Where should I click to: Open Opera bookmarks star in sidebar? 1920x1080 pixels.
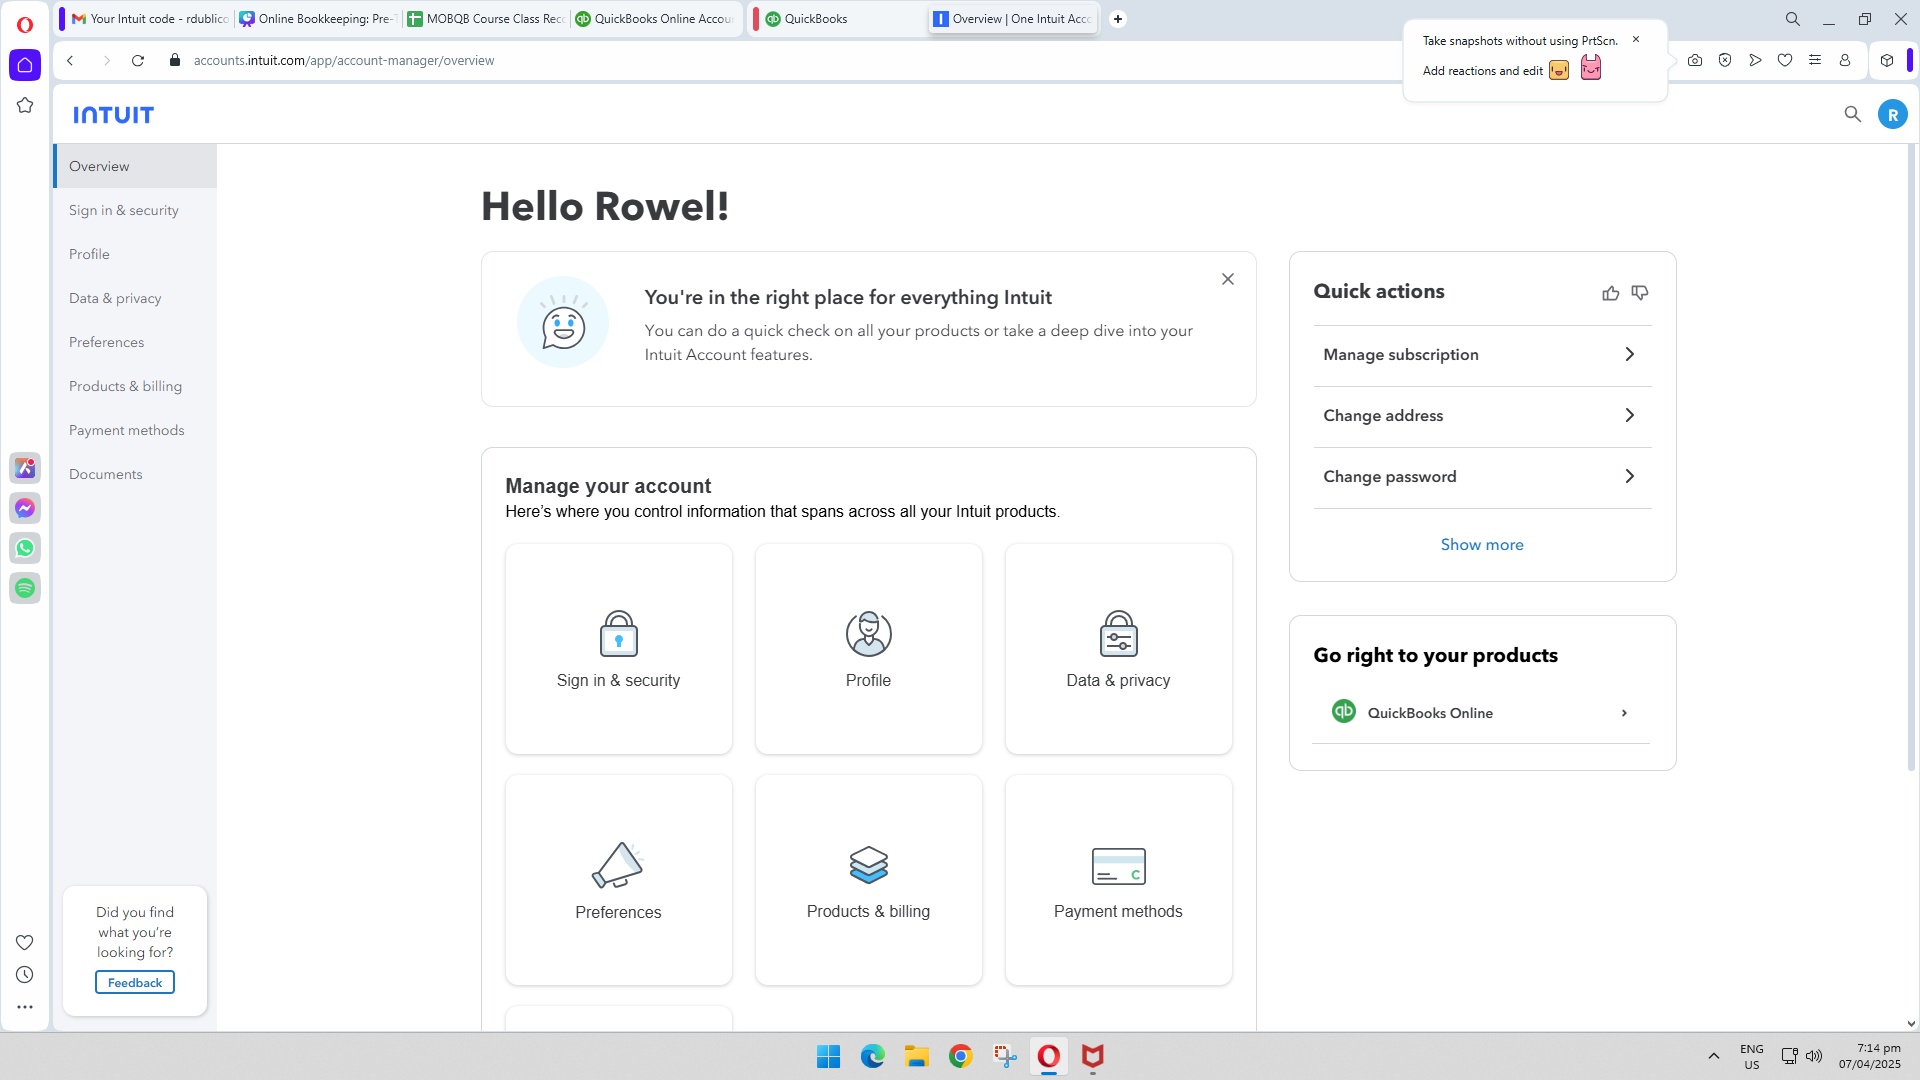click(x=25, y=105)
